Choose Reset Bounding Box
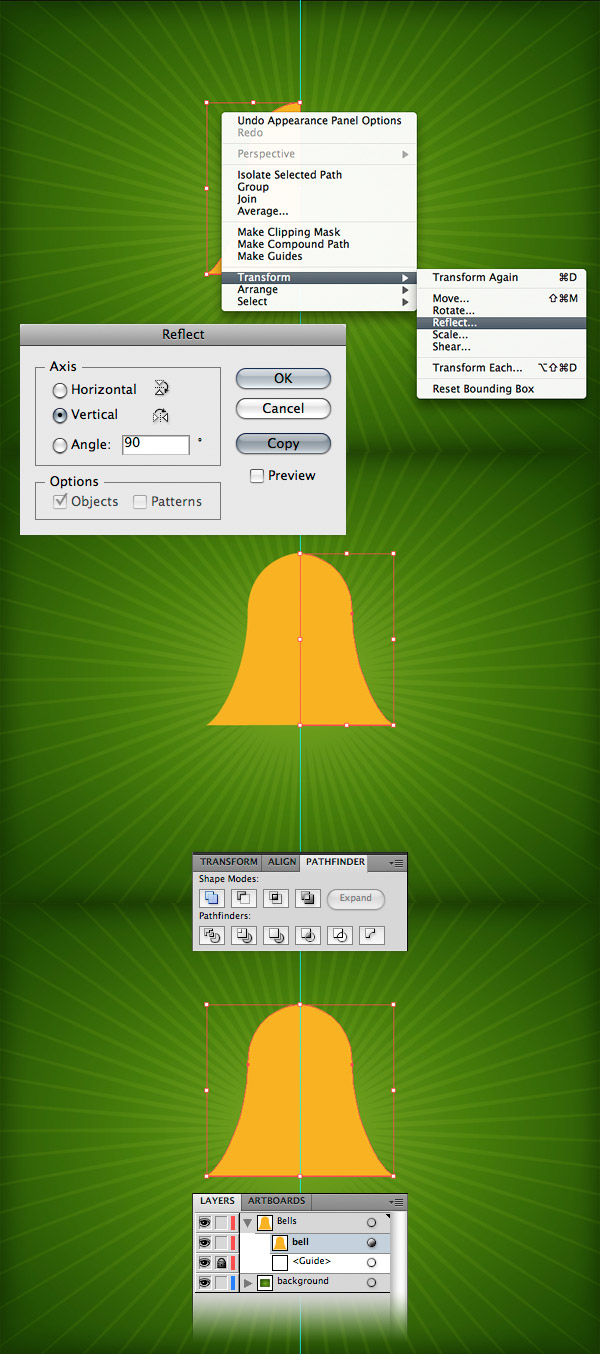 click(x=501, y=389)
